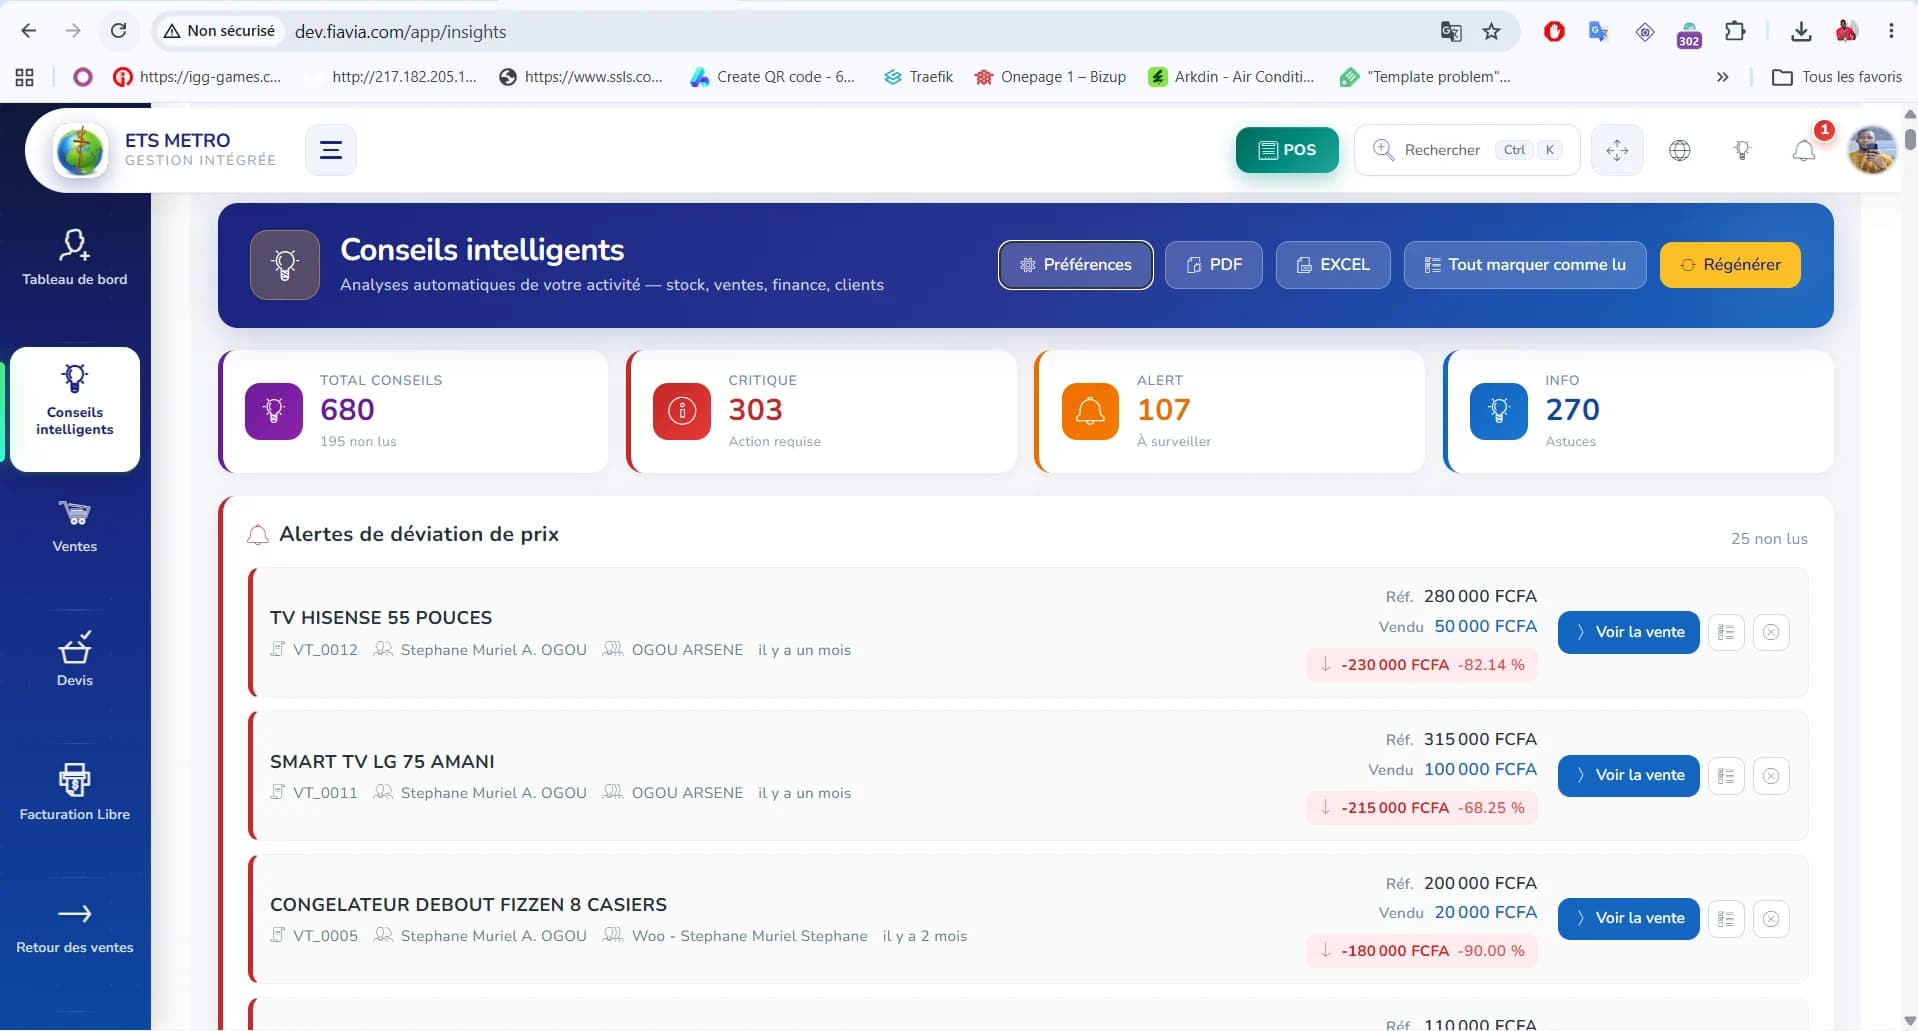Open Retour des ventes in sidebar

(75, 927)
